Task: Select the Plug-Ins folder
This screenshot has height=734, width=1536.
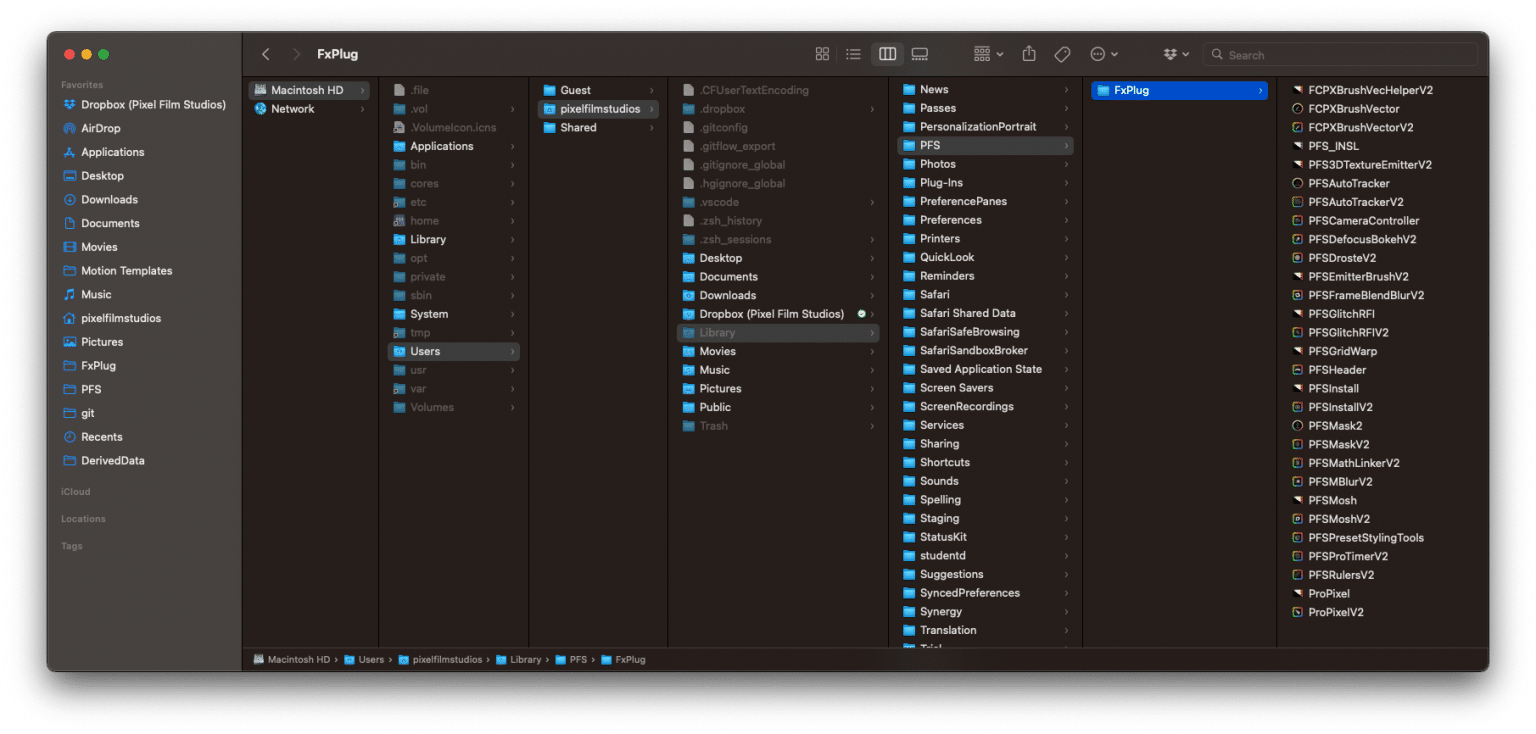Action: (985, 183)
